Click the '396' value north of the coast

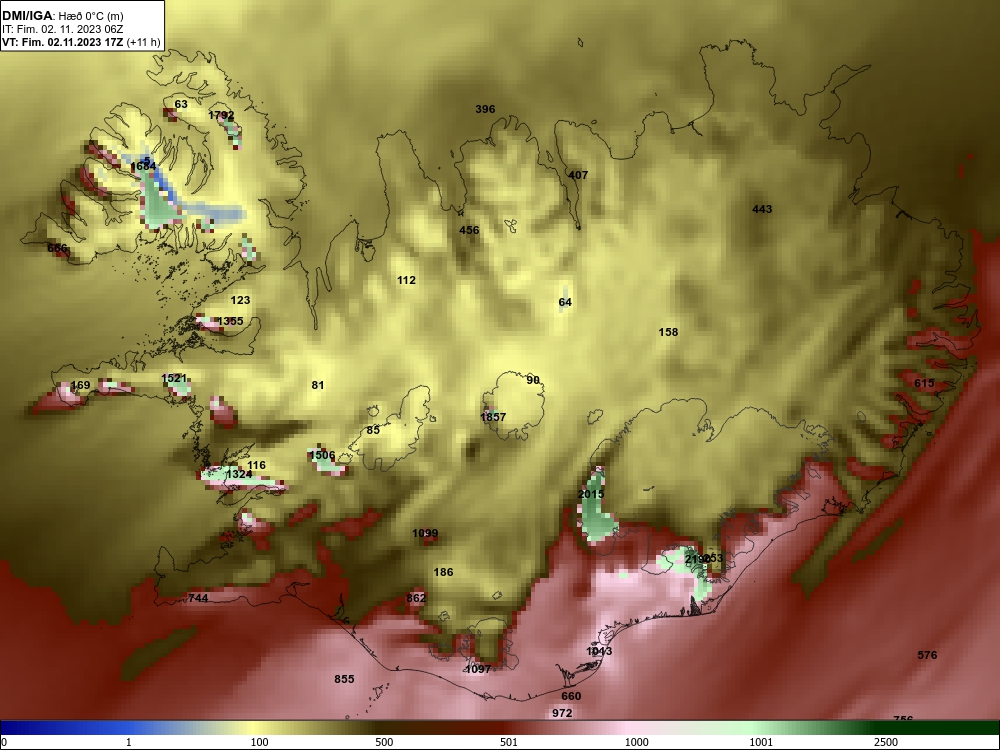pos(485,109)
